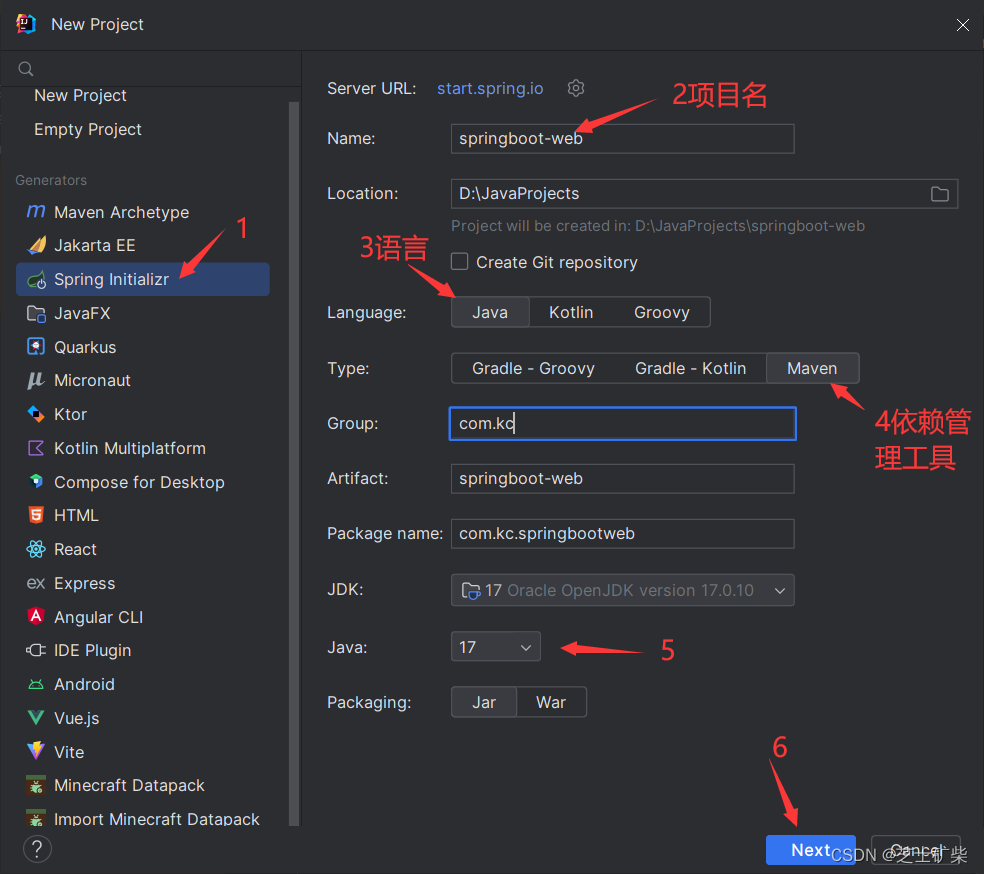This screenshot has width=984, height=874.
Task: Click the Kotlin Multiplatform icon
Action: pos(36,448)
